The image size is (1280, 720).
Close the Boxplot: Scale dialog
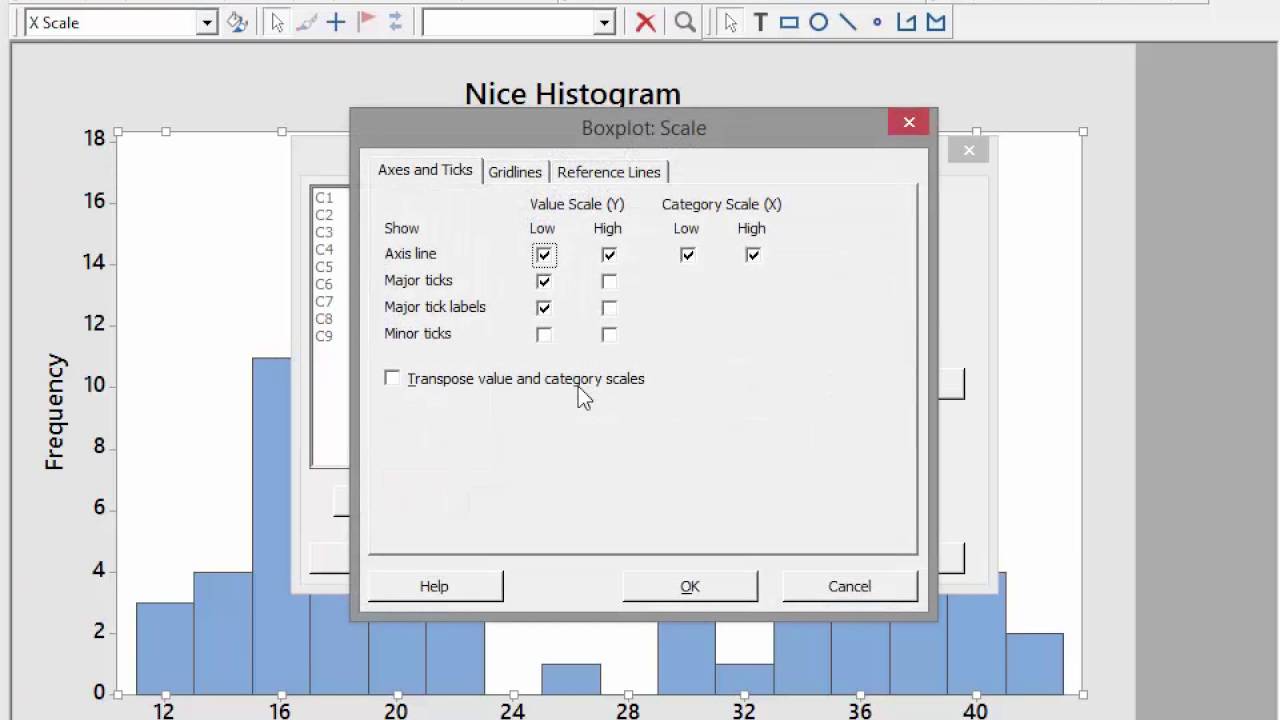tap(909, 122)
